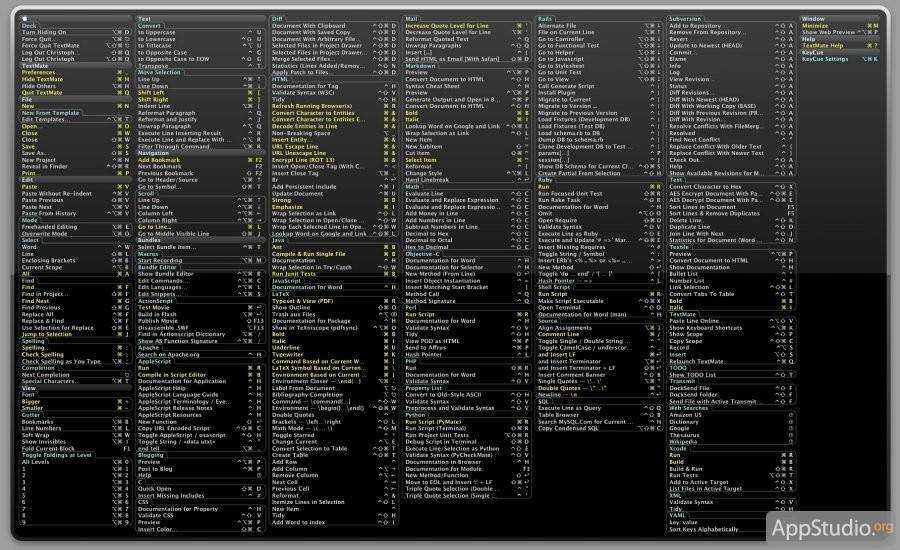Click to Uppercase convert entry
The image size is (900, 550).
pos(157,32)
